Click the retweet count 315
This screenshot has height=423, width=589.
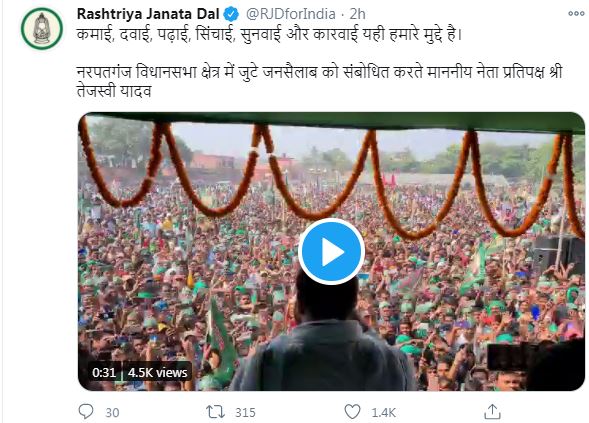(x=245, y=412)
